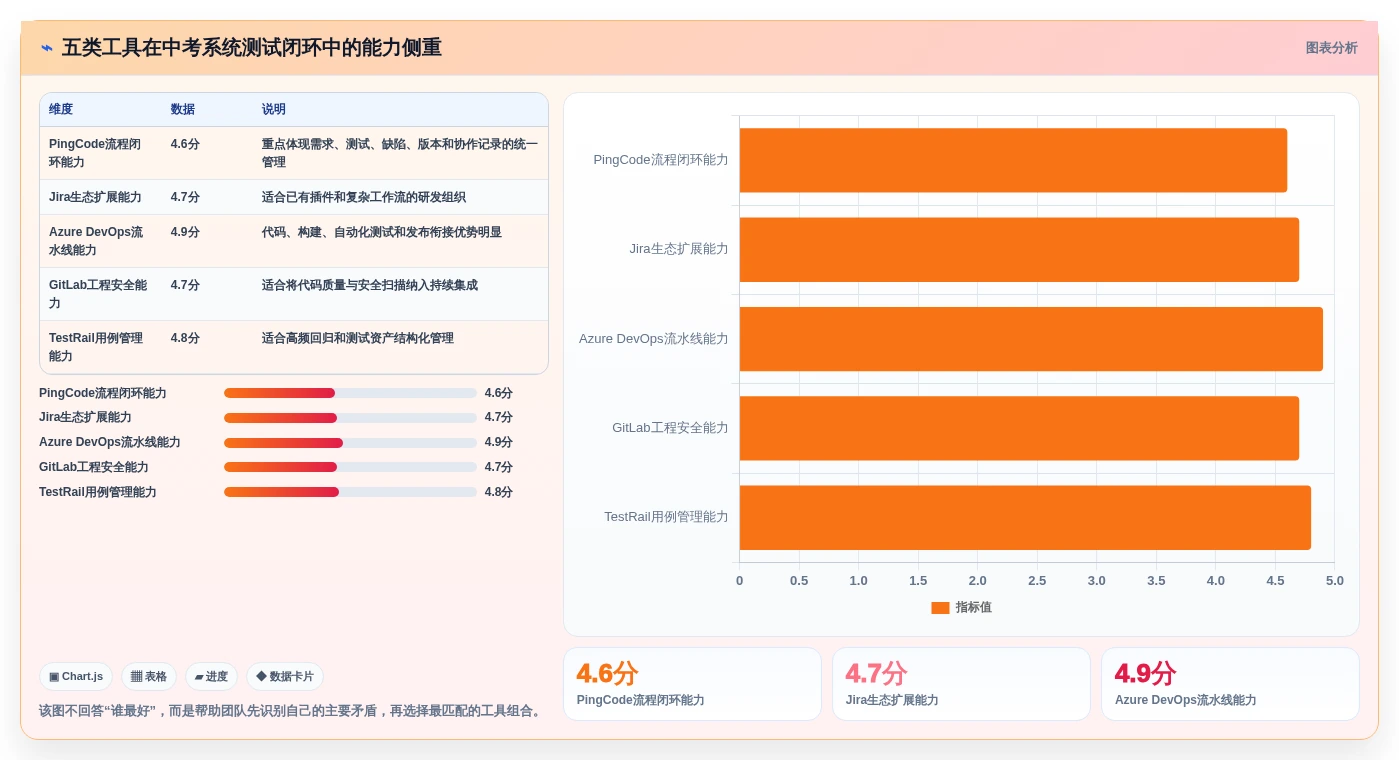1399x760 pixels.
Task: Click the 4.7分 Jira data card
Action: click(x=961, y=684)
